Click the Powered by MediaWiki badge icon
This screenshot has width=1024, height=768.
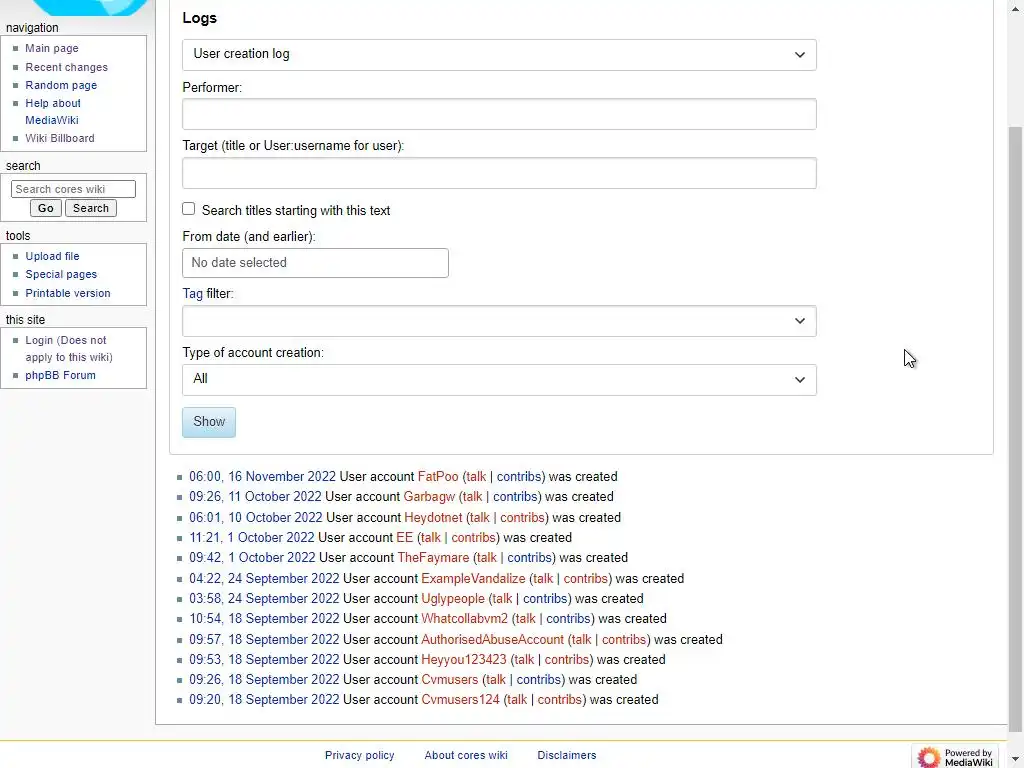[955, 756]
